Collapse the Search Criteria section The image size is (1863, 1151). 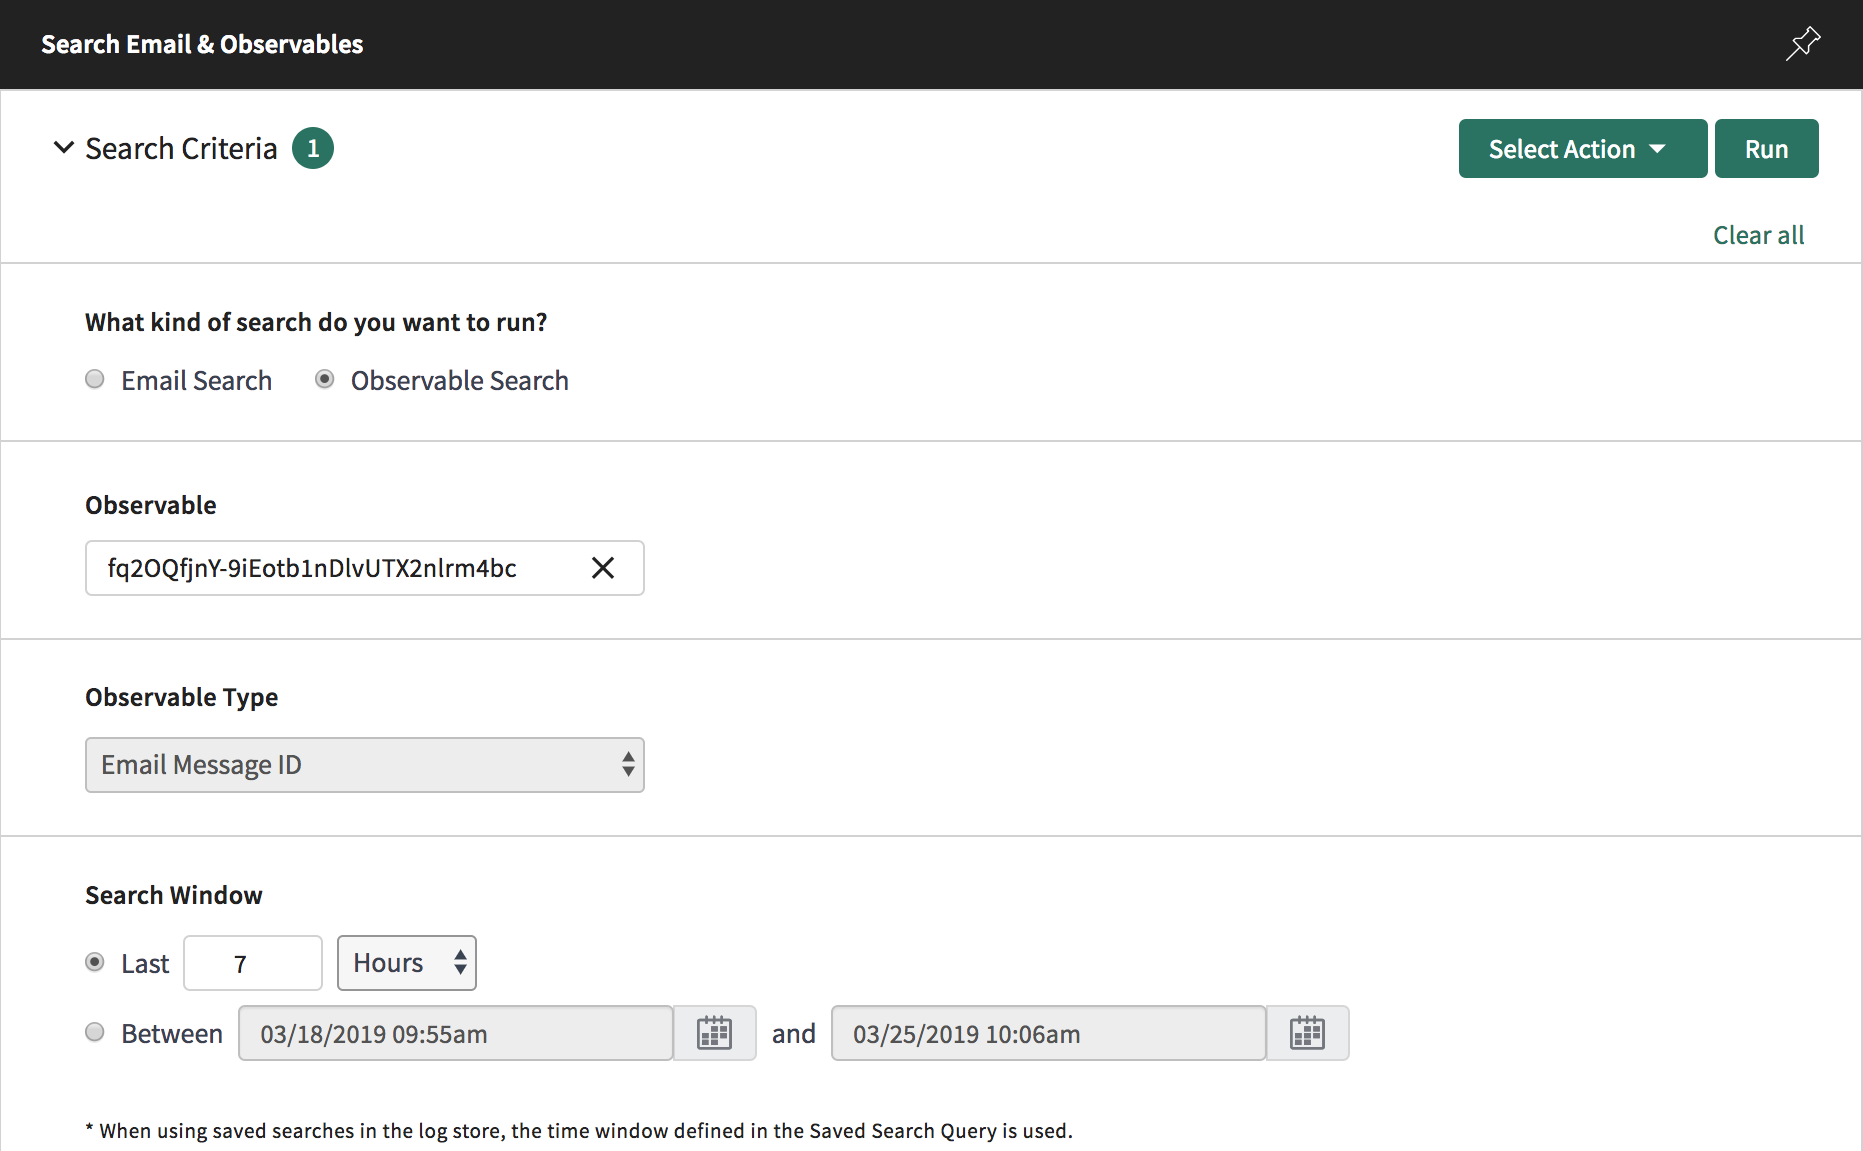coord(63,148)
